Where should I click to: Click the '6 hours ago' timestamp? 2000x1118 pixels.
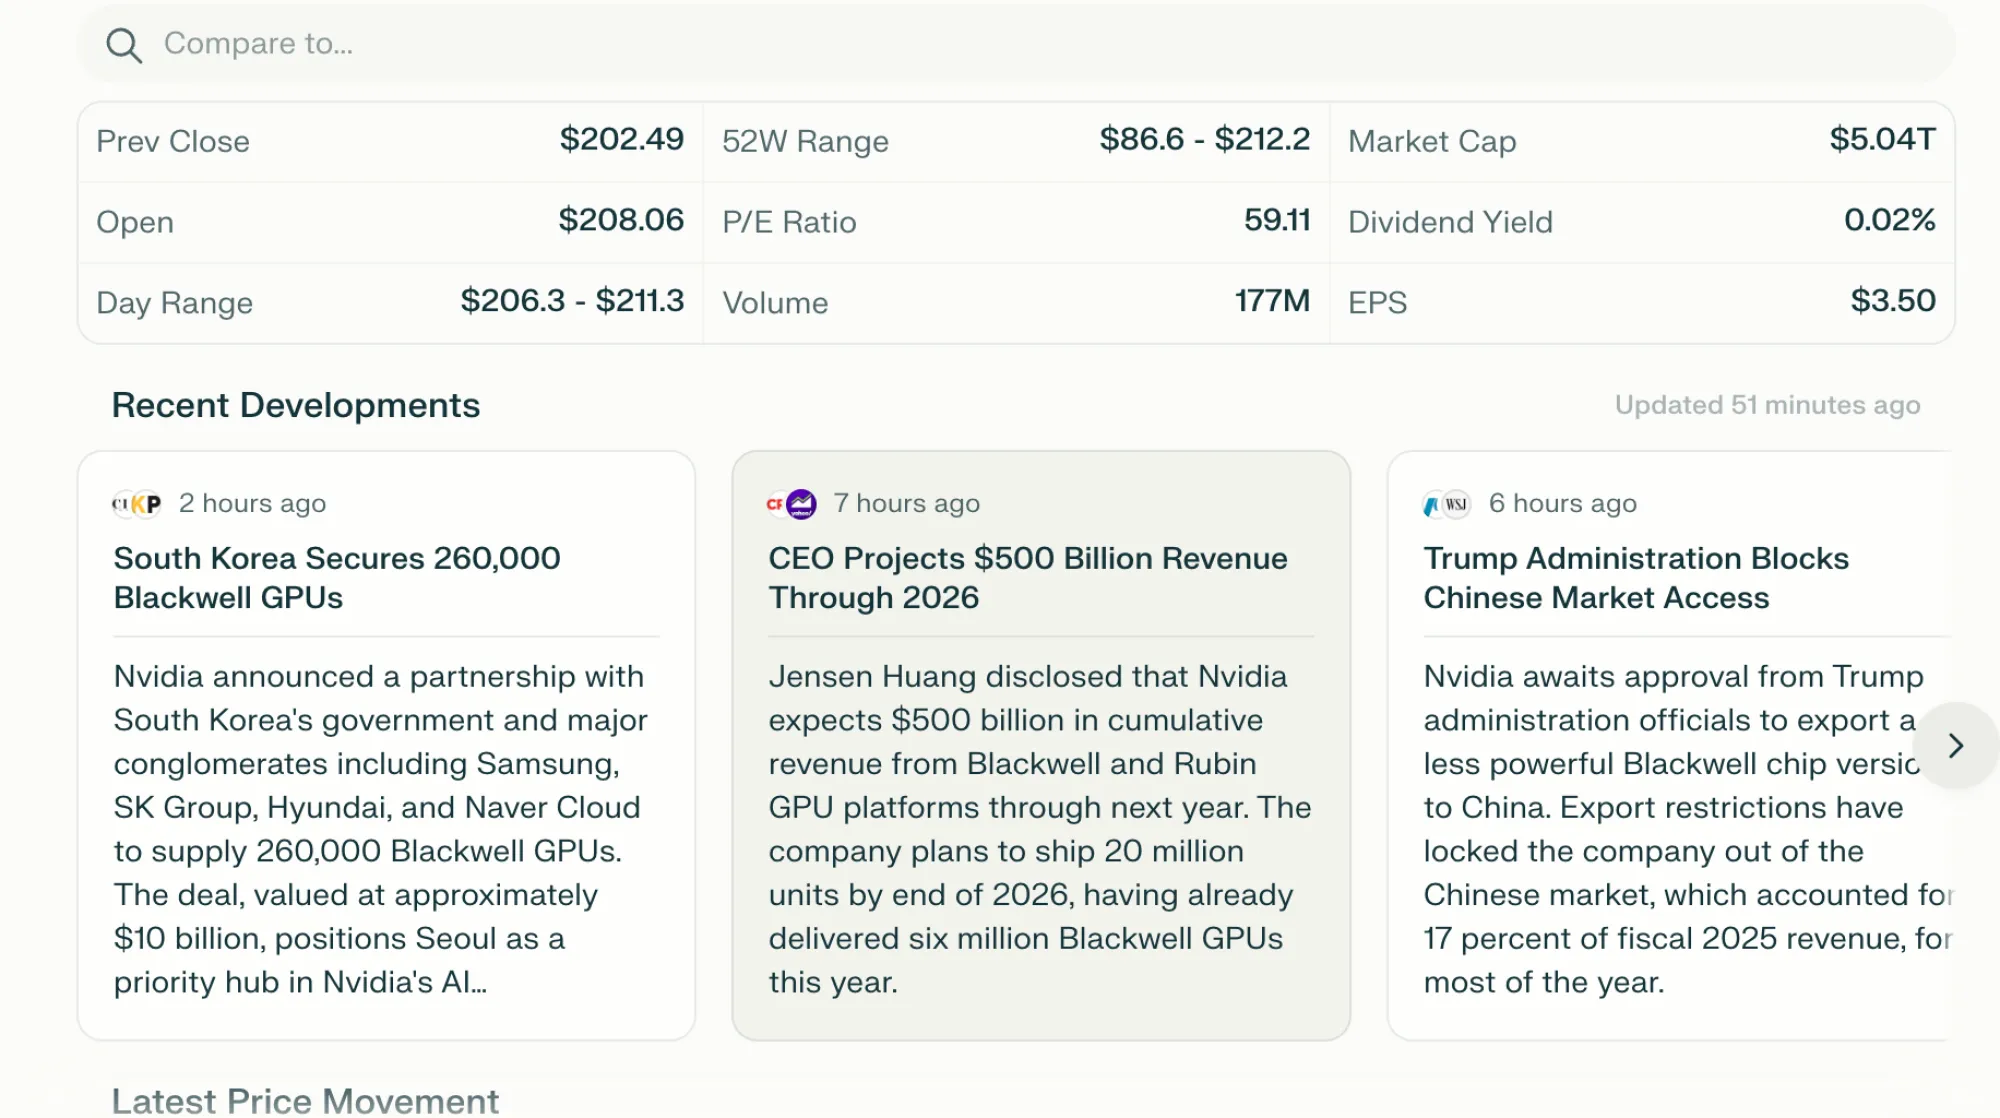tap(1562, 503)
